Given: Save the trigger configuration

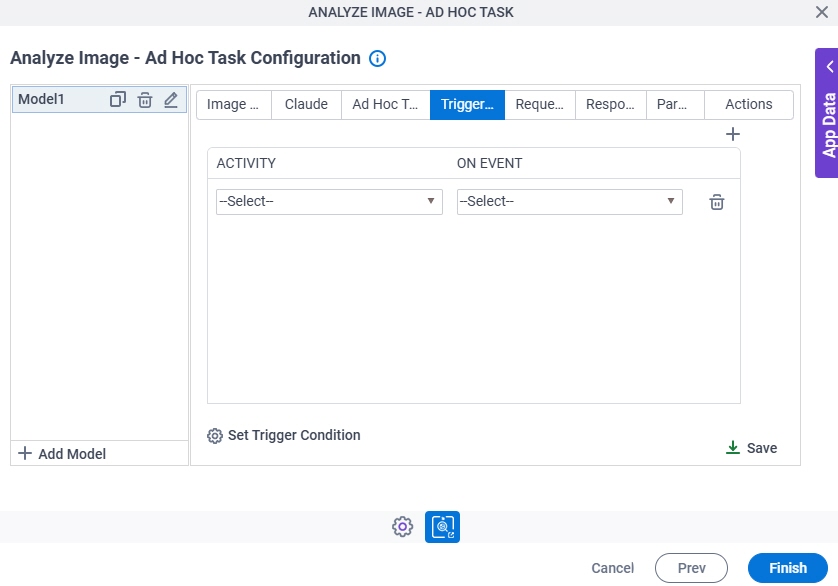Looking at the screenshot, I should coord(751,448).
